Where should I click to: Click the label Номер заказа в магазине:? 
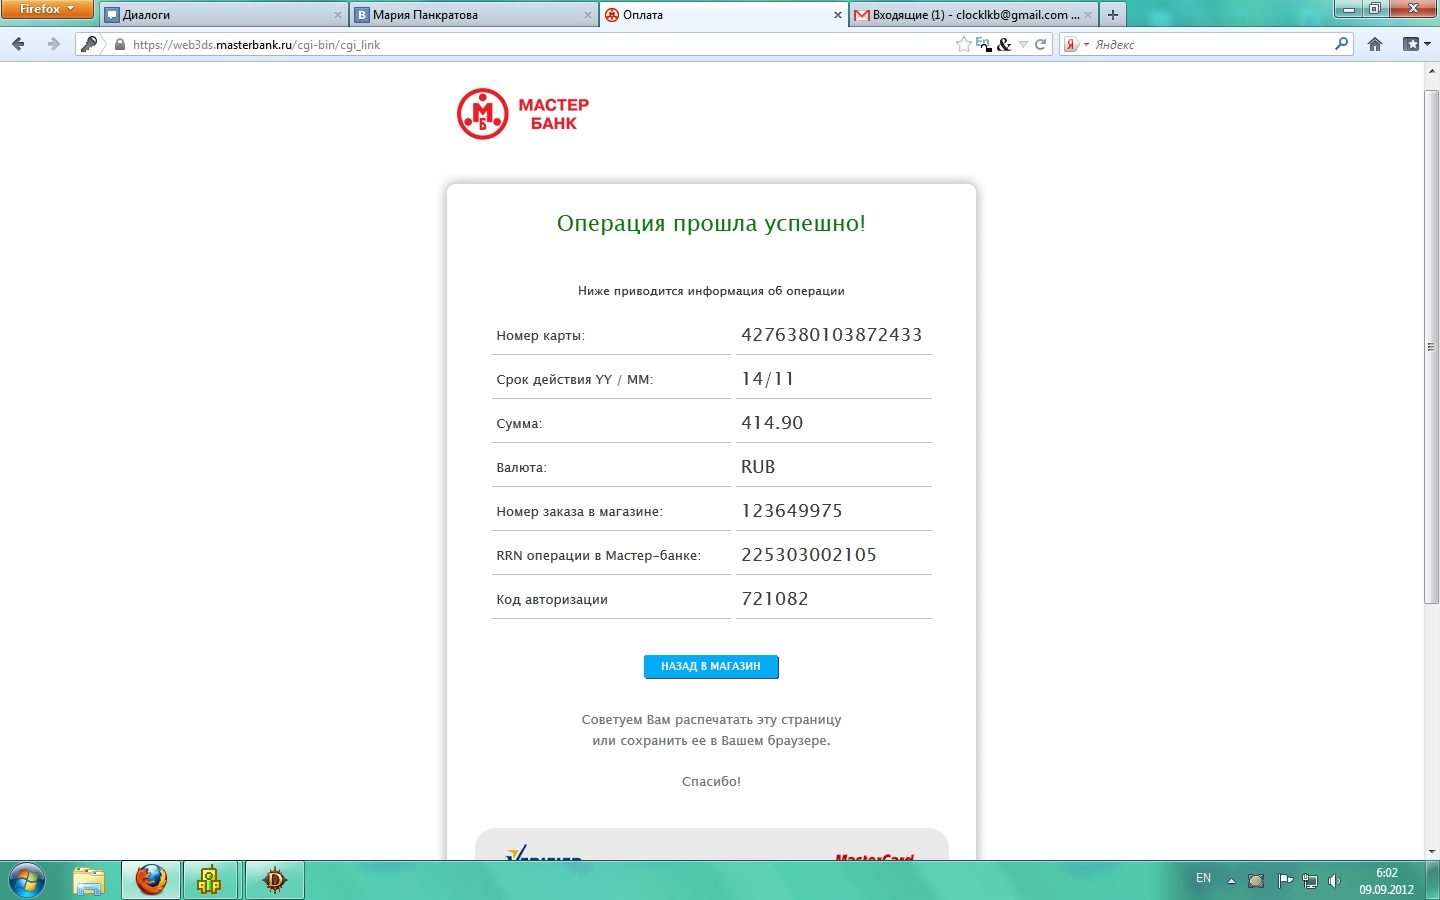click(579, 512)
